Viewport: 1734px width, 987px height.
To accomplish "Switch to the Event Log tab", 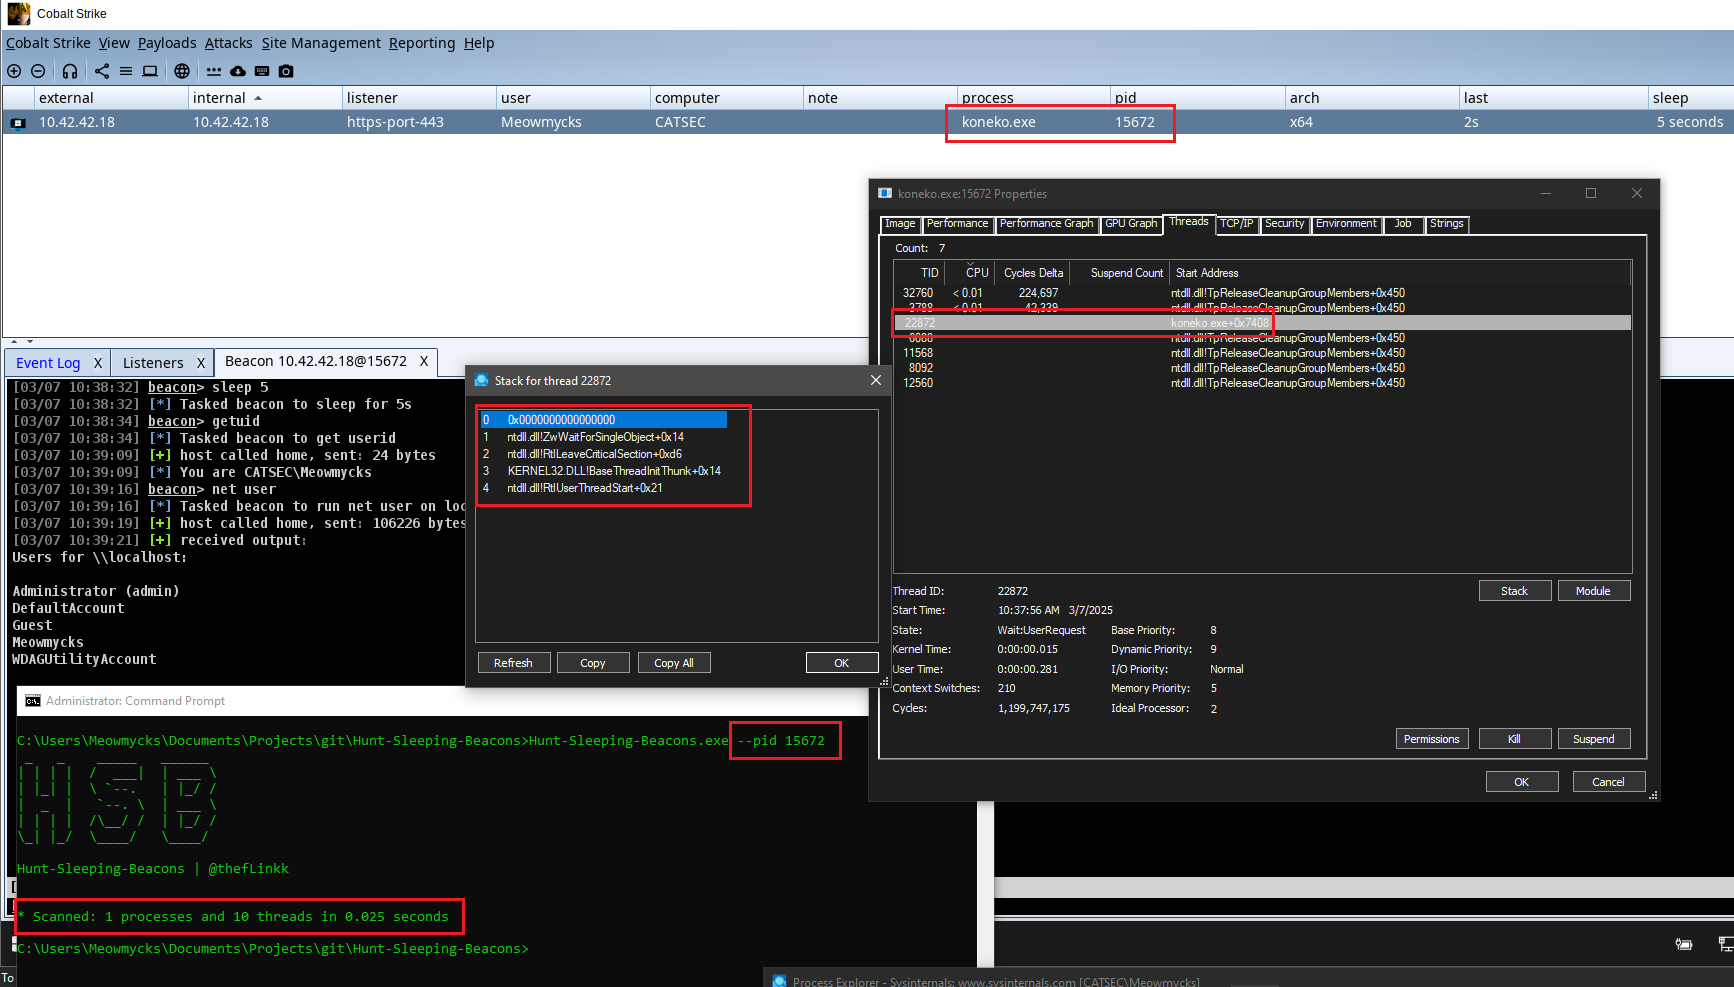I will click(48, 363).
